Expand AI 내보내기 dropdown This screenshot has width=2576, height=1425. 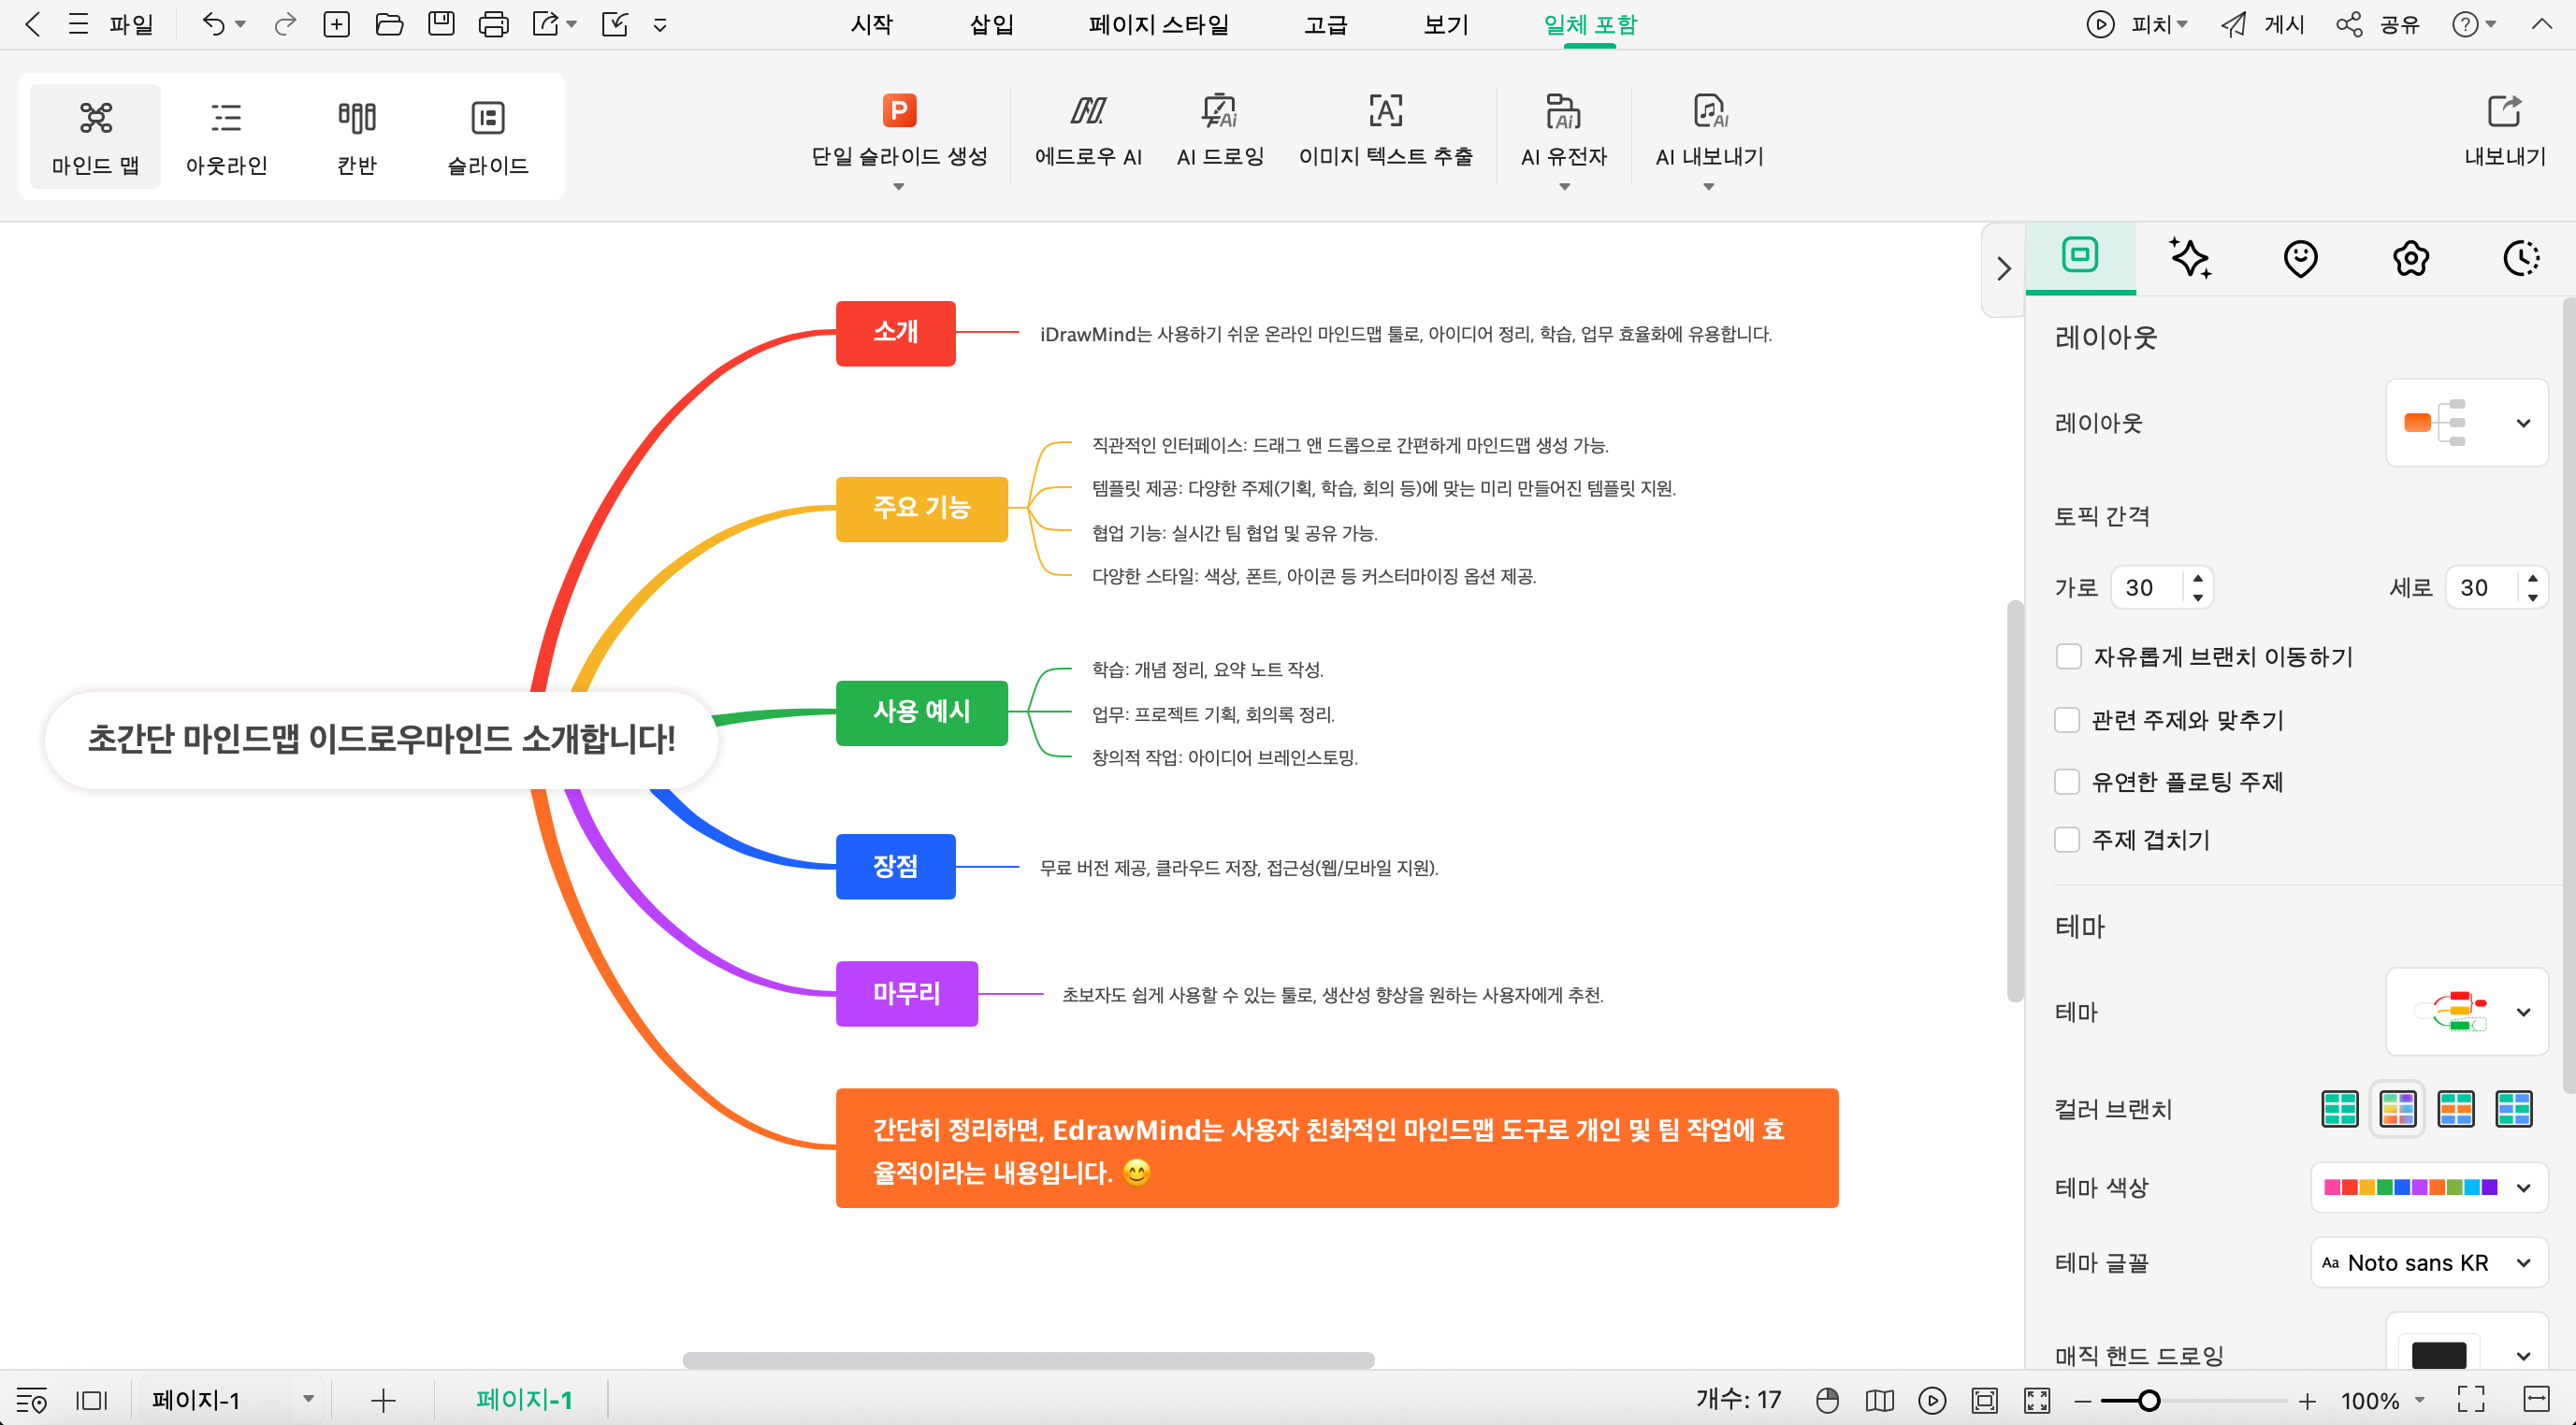click(x=1709, y=187)
